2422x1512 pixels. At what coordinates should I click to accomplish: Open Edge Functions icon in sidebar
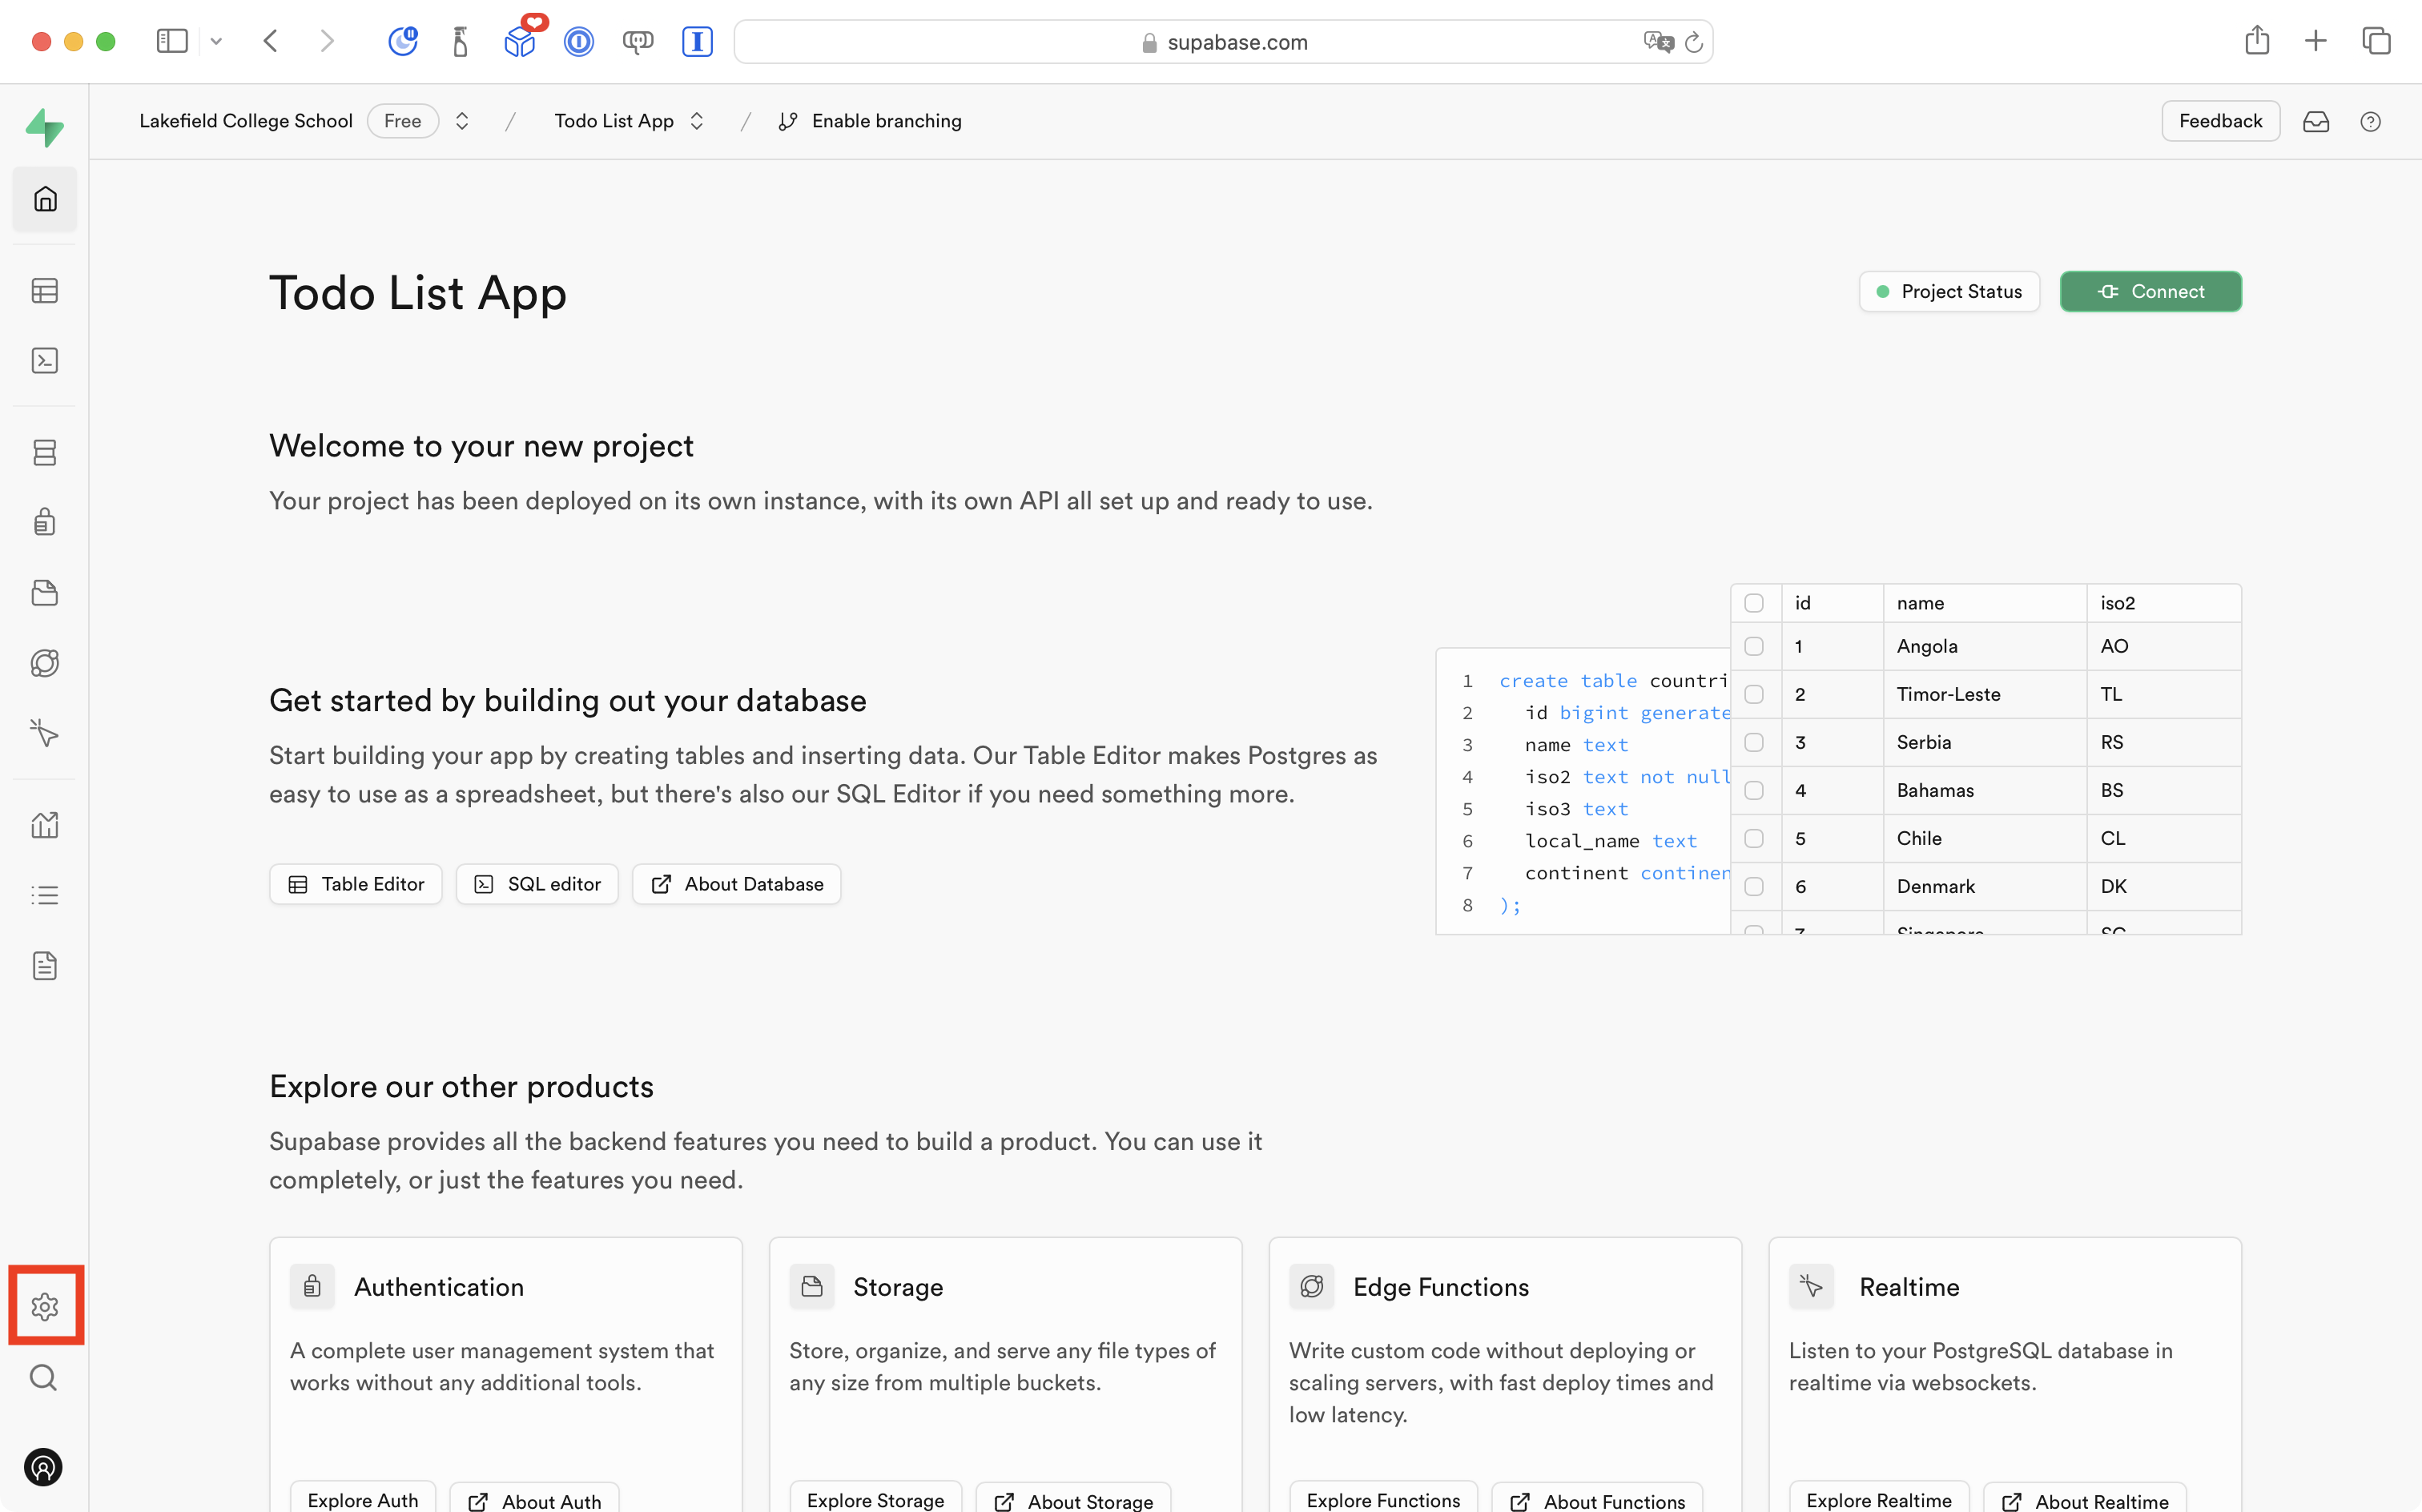pos(45,663)
